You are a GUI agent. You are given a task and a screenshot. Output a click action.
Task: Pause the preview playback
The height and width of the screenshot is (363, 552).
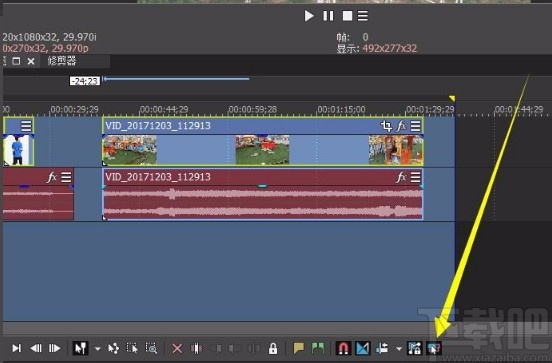tap(328, 16)
